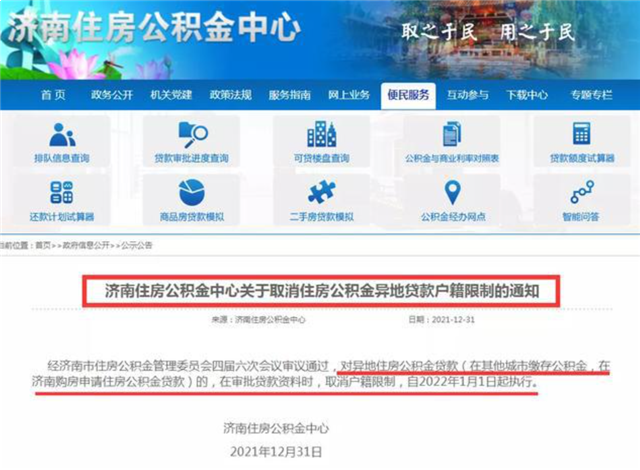This screenshot has height=470, width=640.
Task: Open the 二手房贷款模拟 label link
Action: pos(322,217)
